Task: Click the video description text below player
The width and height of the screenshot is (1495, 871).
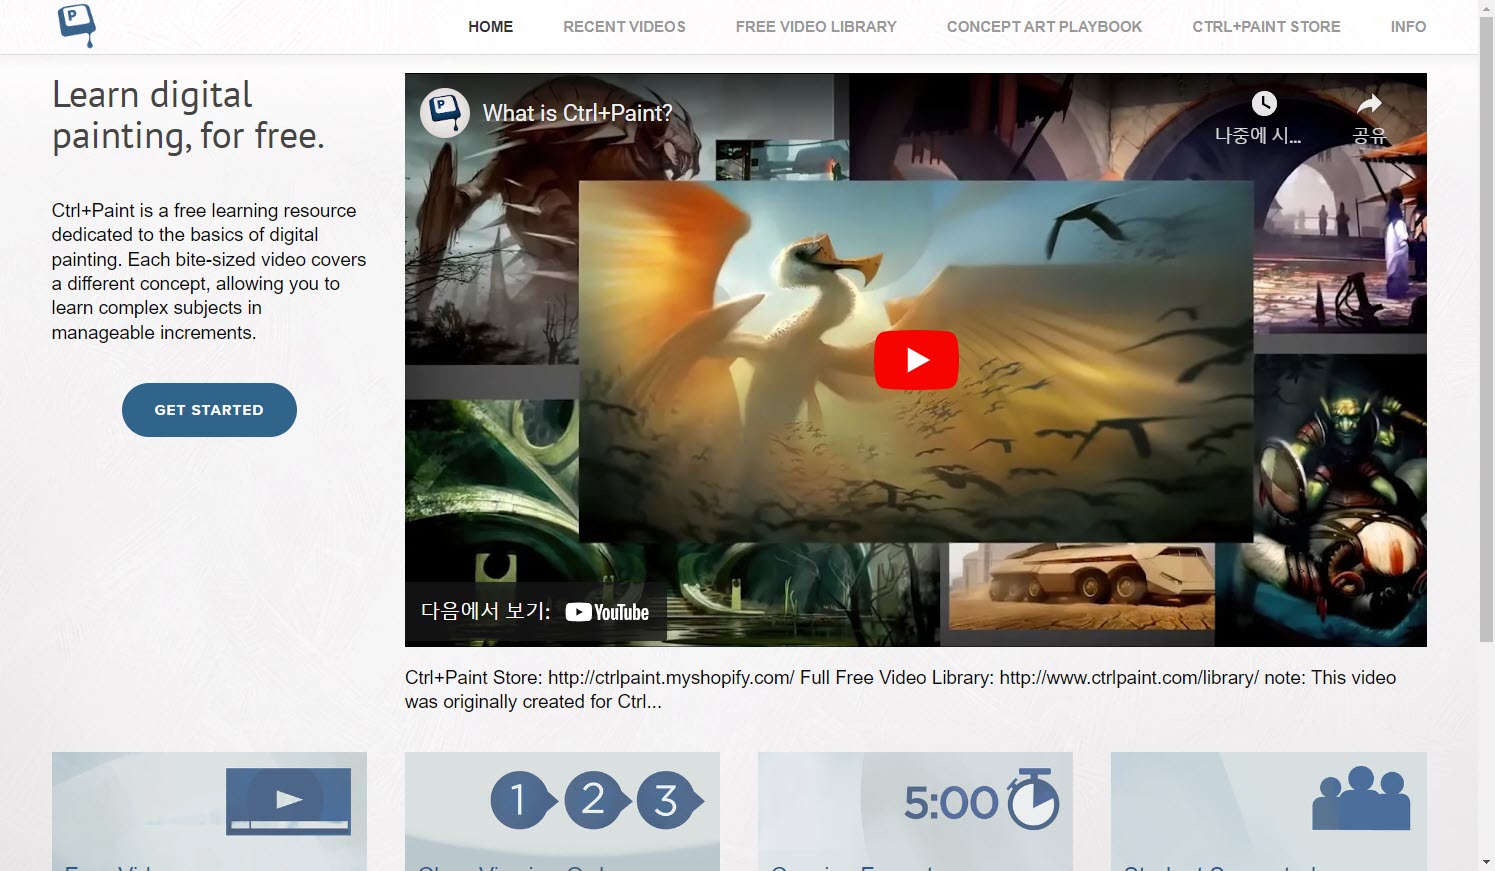Action: [900, 689]
